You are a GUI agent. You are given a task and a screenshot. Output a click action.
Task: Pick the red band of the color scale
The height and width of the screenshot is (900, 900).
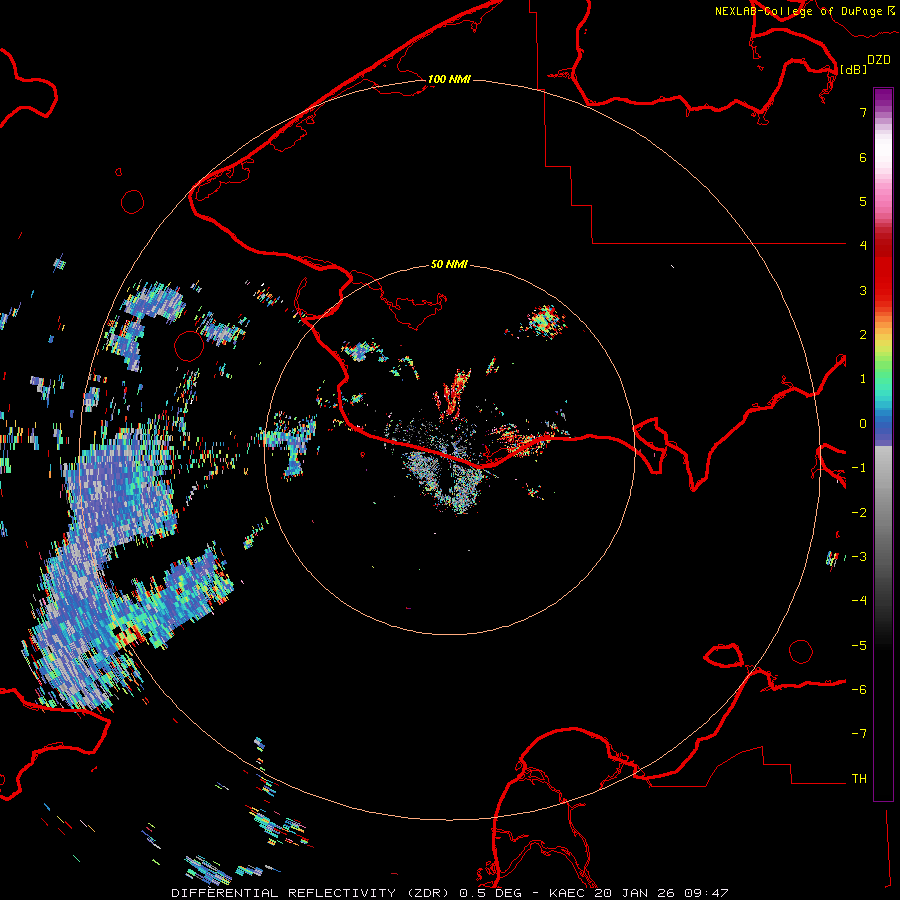(x=883, y=270)
